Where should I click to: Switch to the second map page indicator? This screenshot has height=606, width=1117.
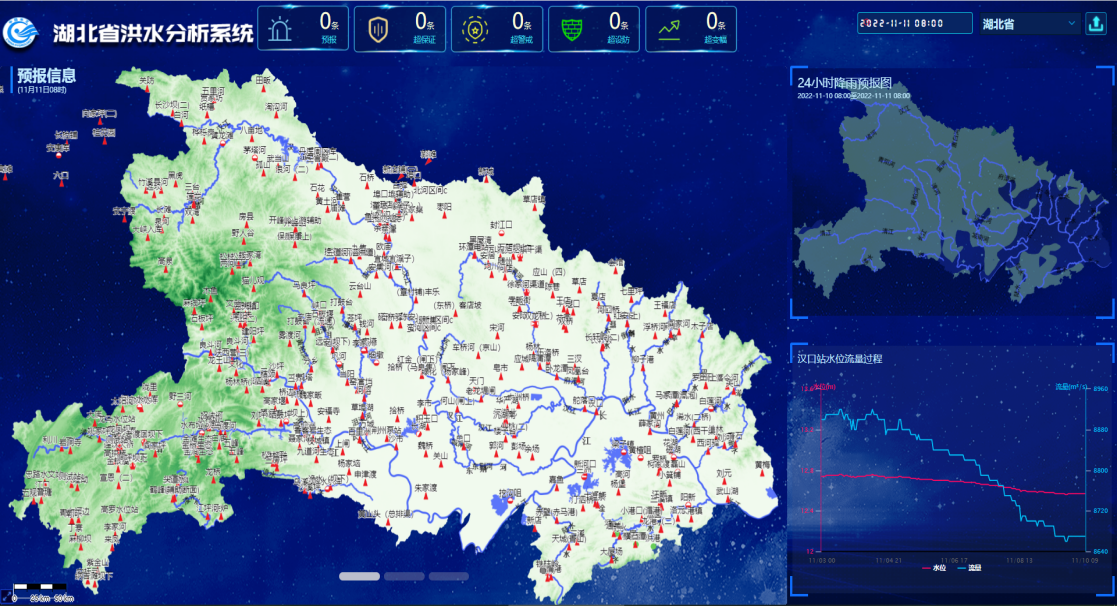[x=404, y=576]
